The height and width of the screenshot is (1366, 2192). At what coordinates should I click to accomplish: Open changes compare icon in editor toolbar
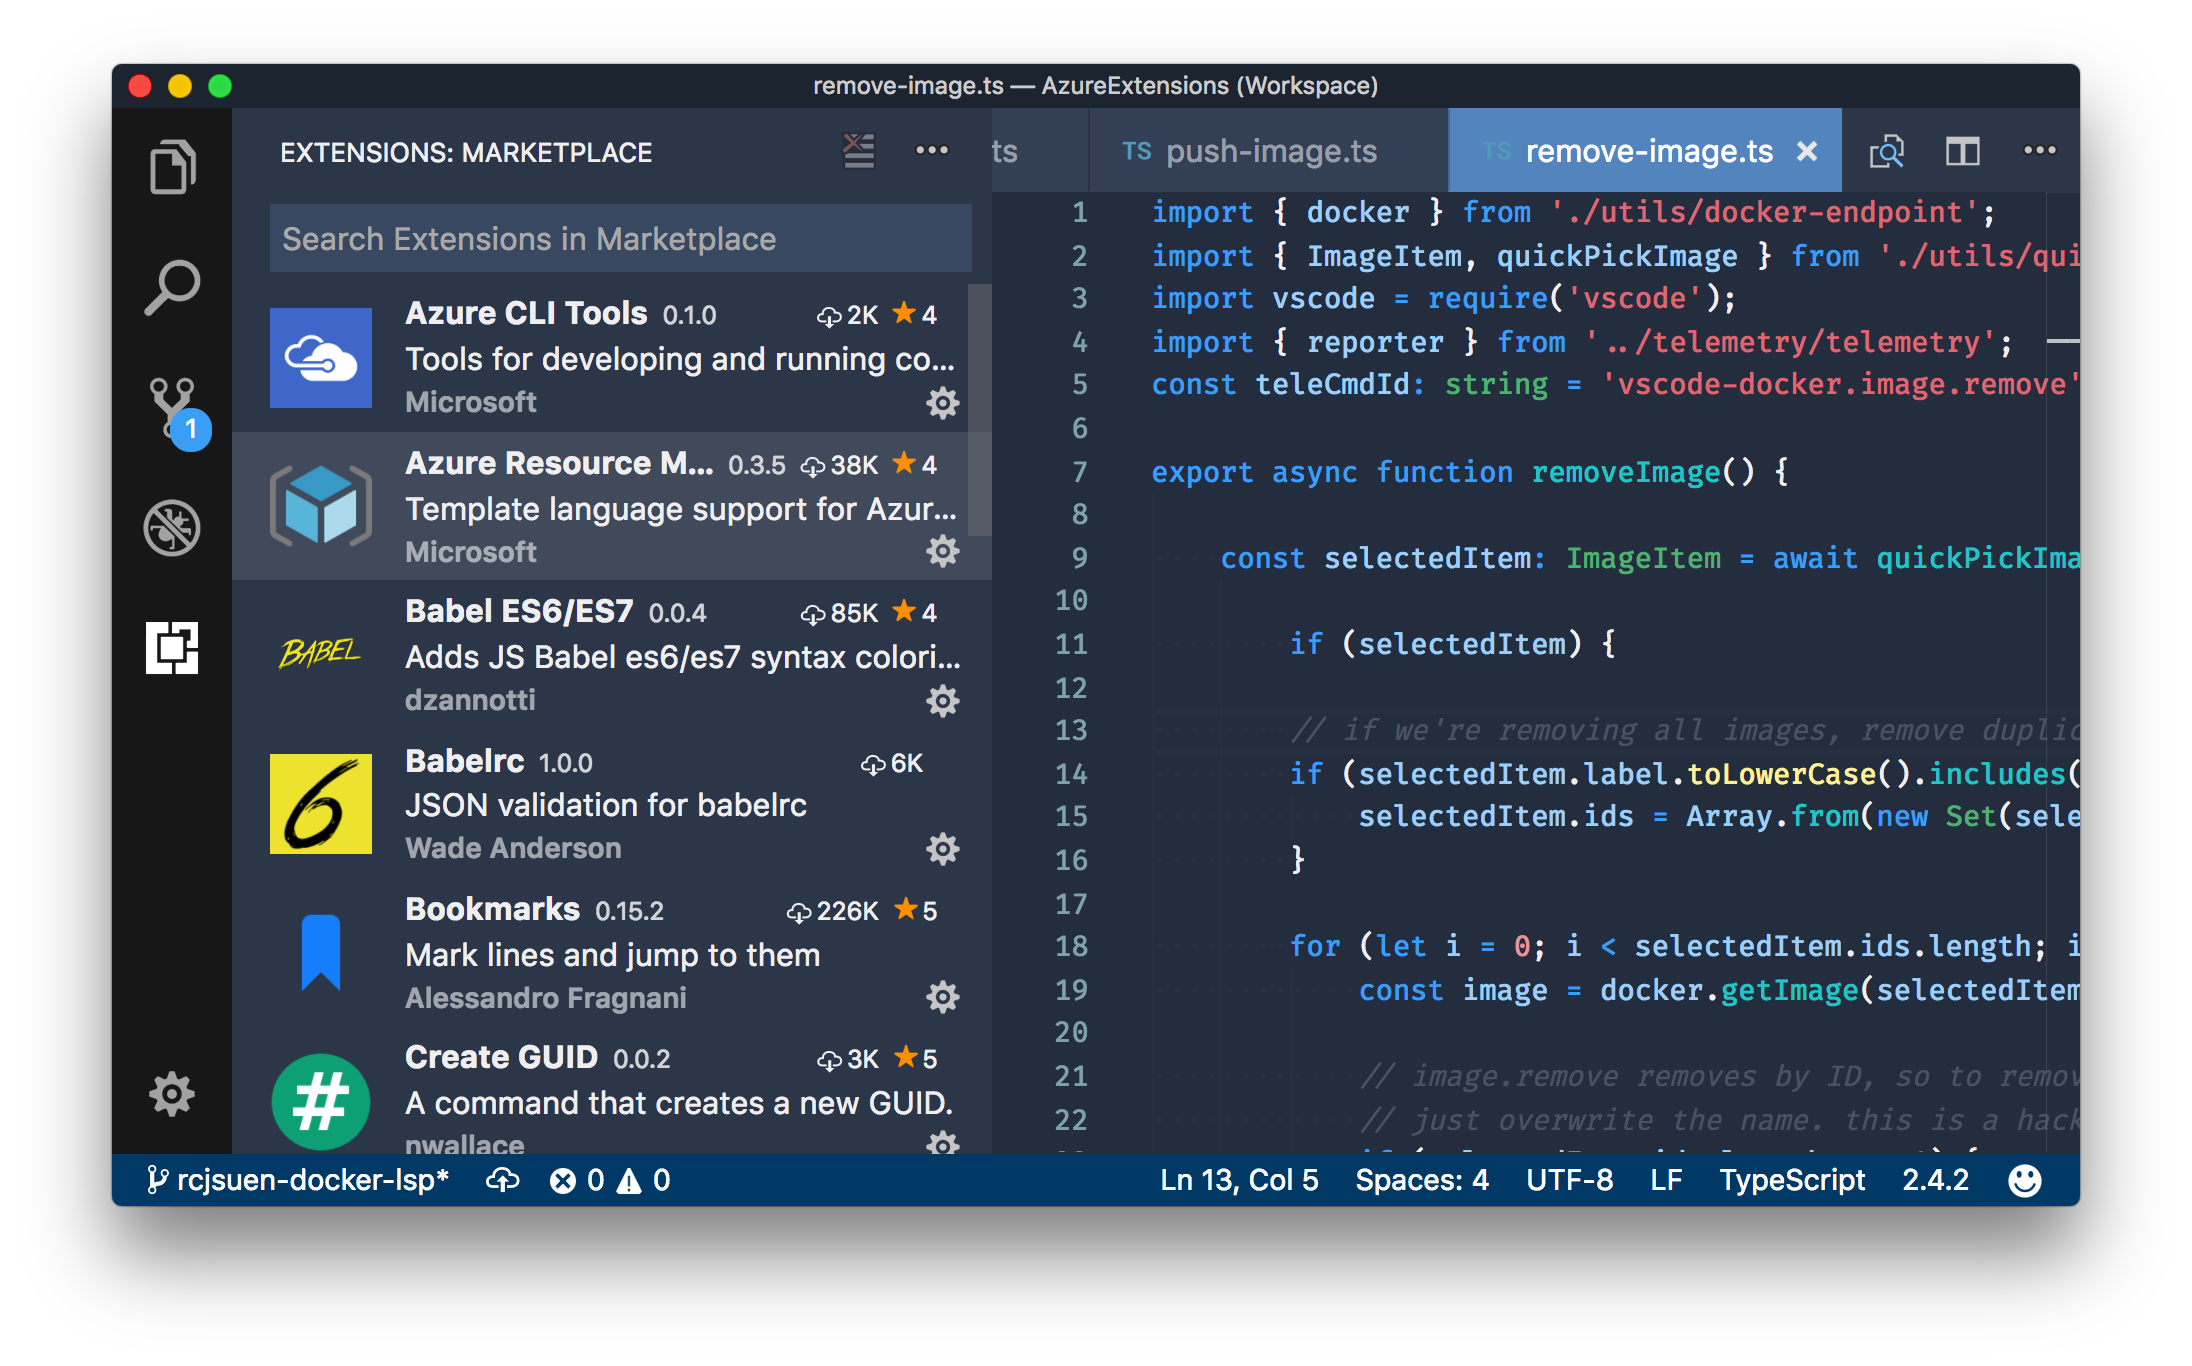[1886, 151]
